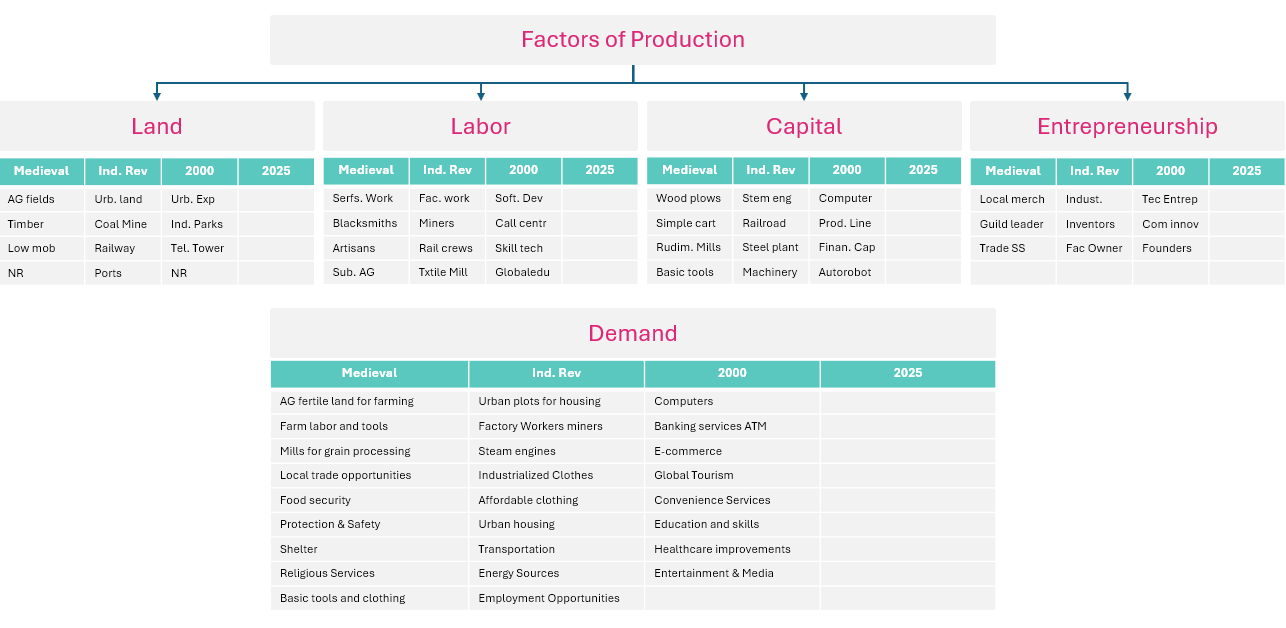The width and height of the screenshot is (1286, 628).
Task: Select the Labor heading box
Action: coord(480,126)
